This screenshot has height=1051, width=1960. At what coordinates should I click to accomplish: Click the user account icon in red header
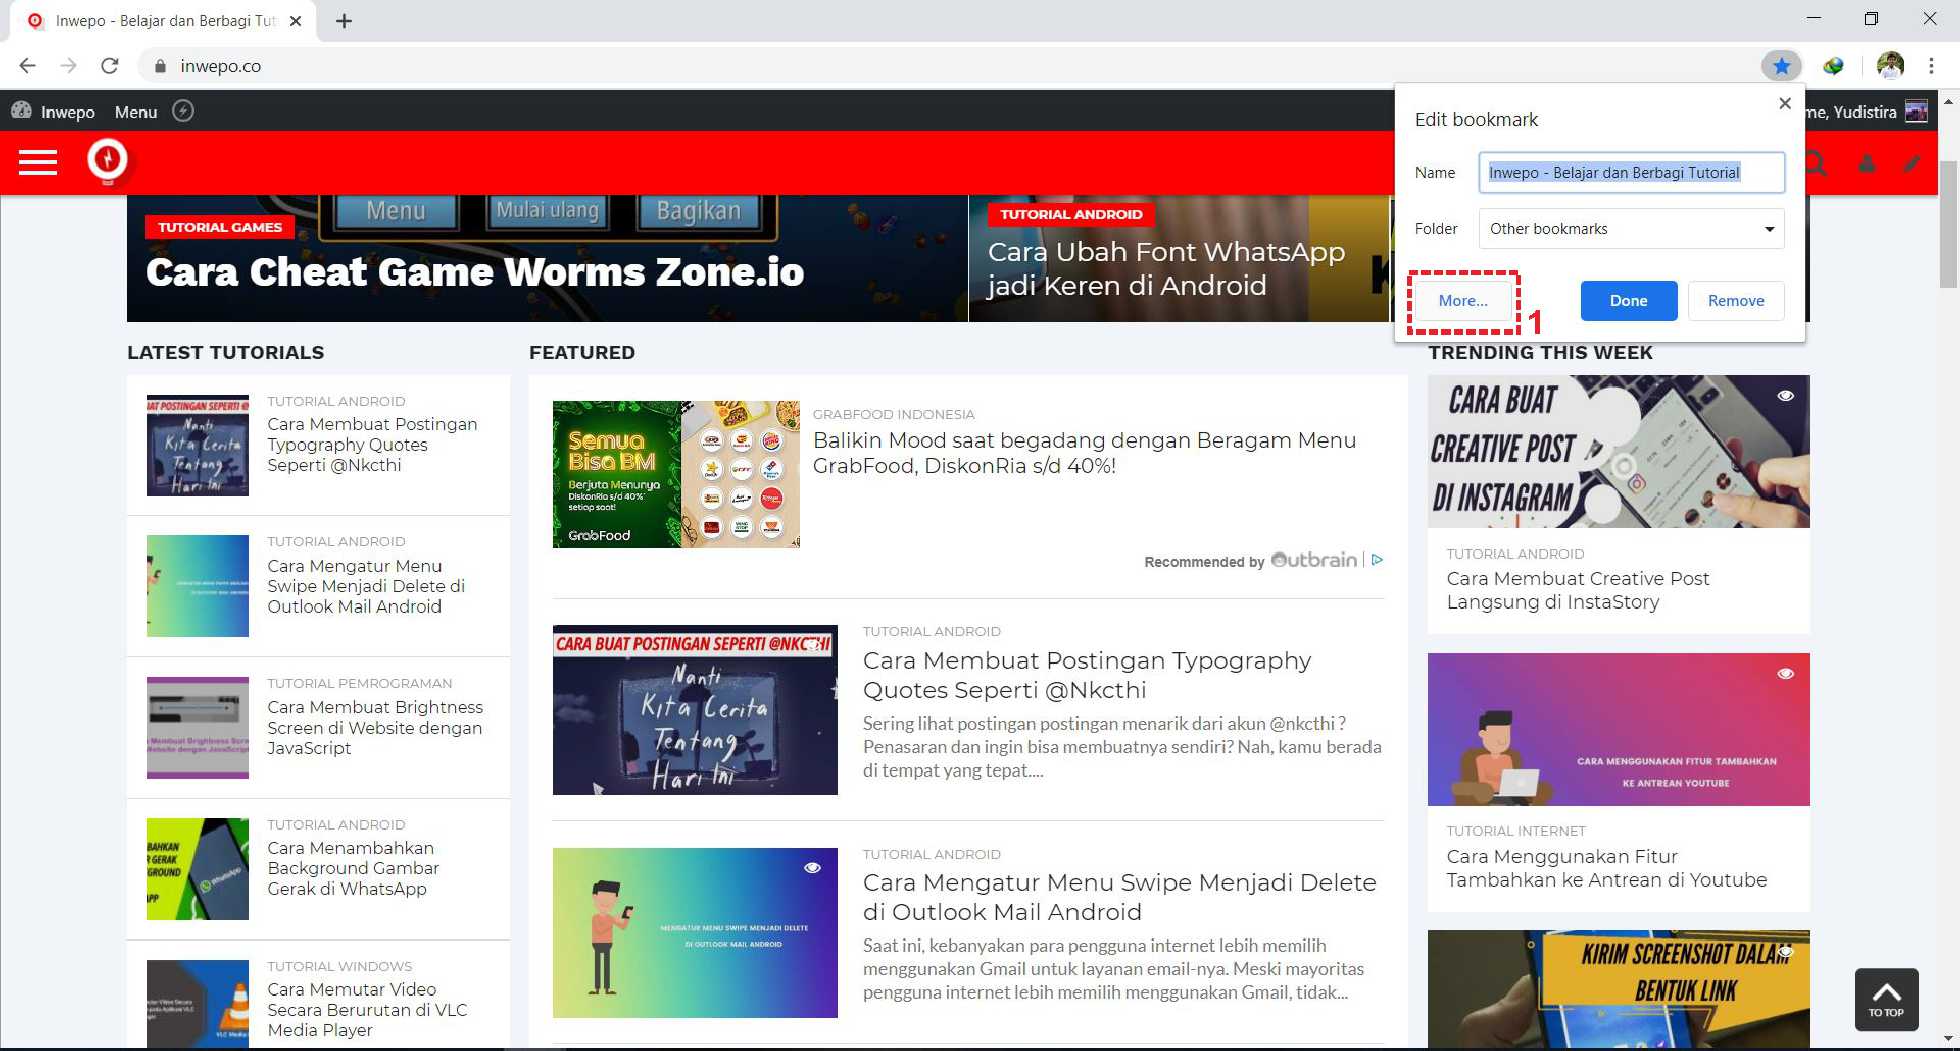(x=1866, y=163)
